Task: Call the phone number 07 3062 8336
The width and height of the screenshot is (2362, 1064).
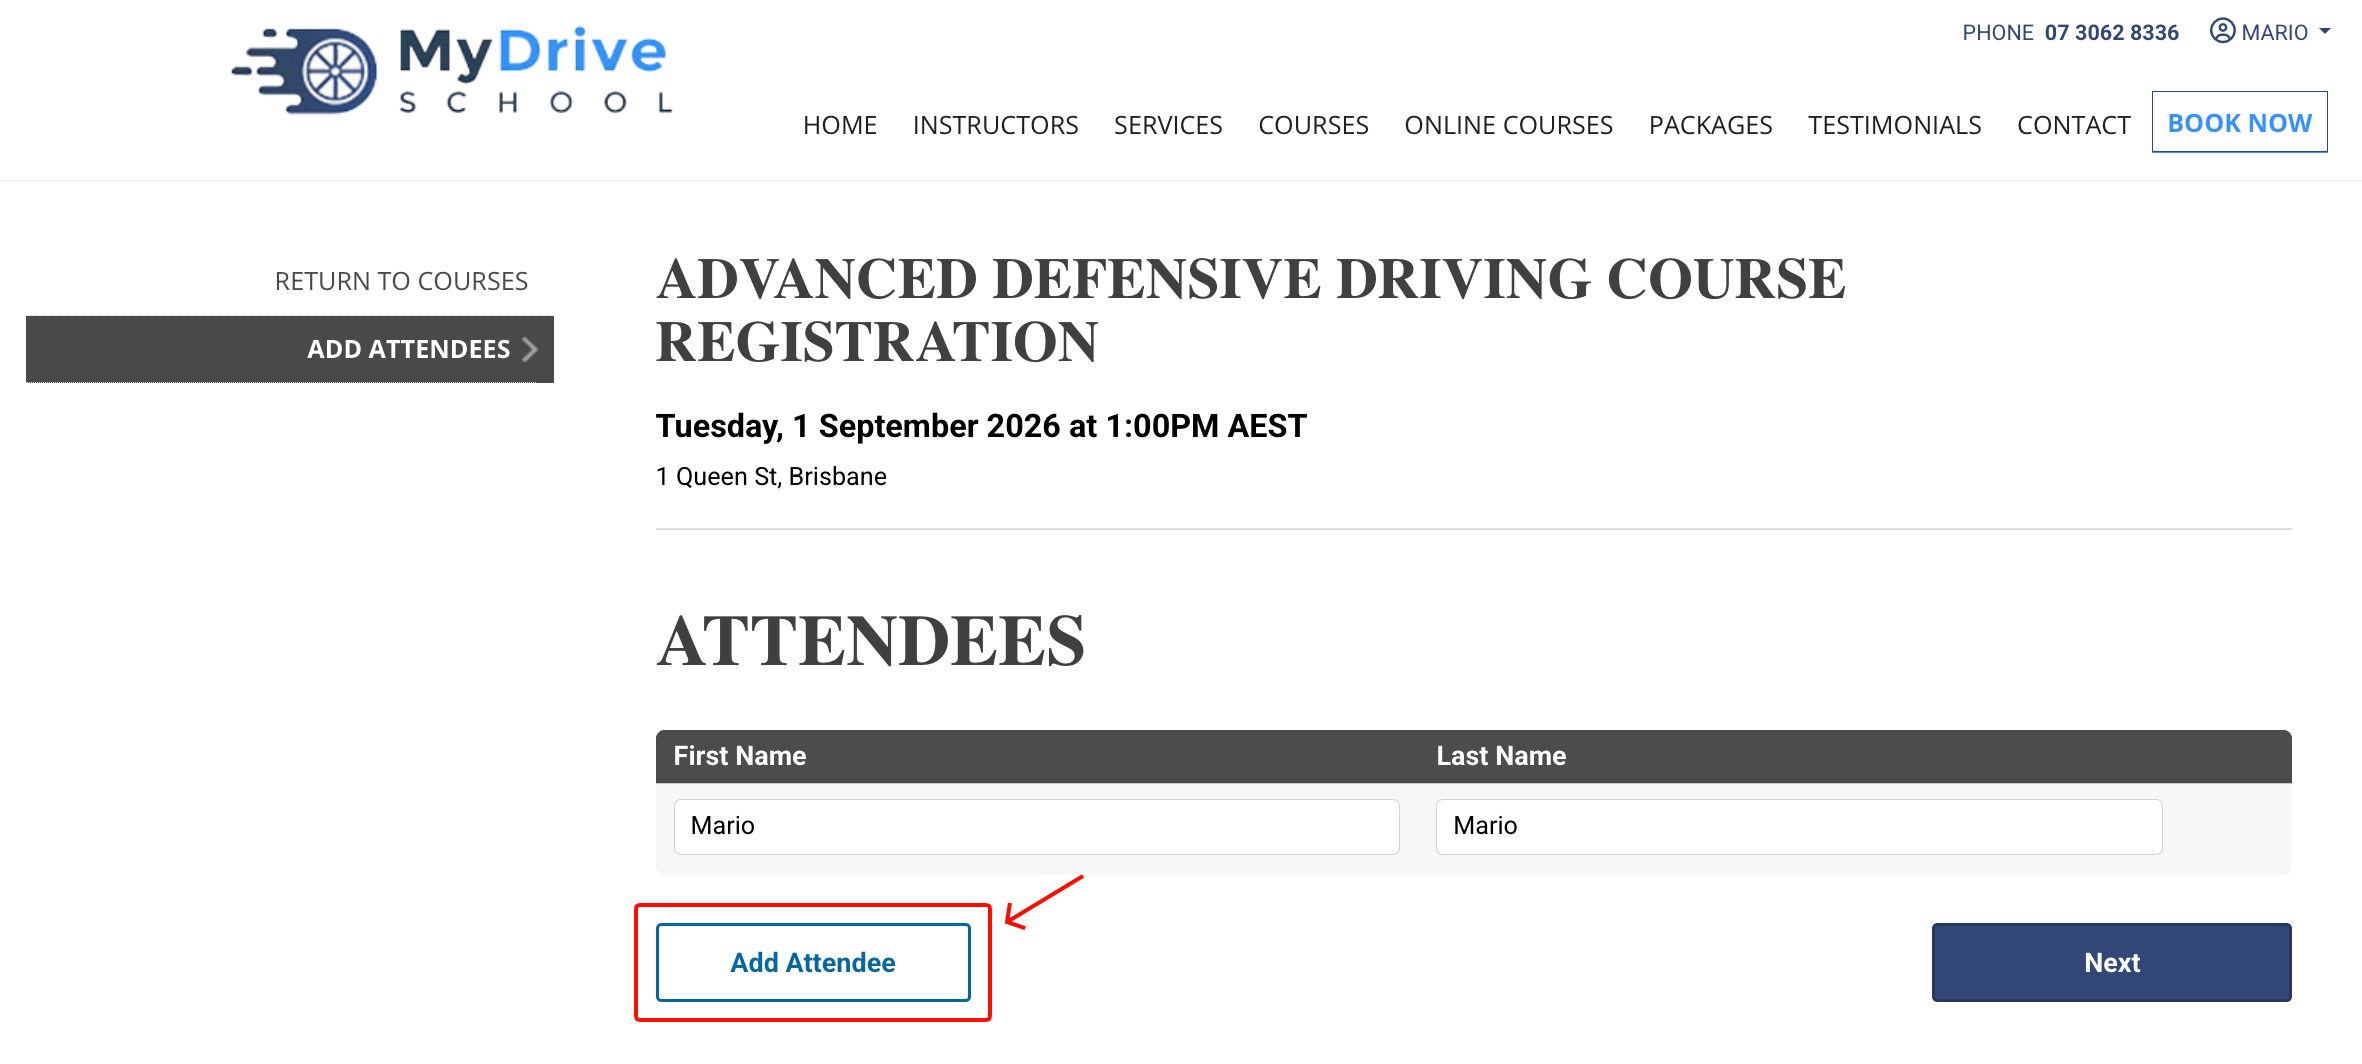Action: pyautogui.click(x=2111, y=33)
